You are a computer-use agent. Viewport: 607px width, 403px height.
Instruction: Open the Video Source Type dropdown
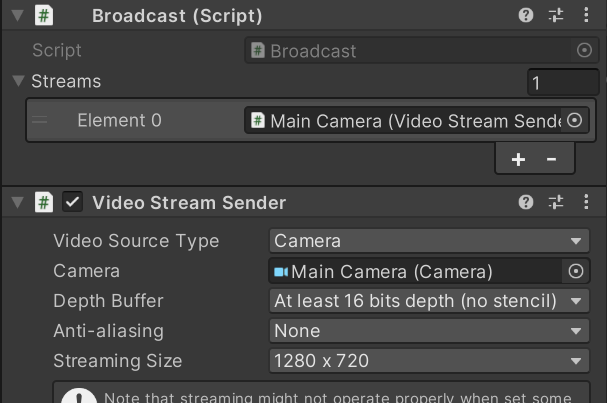pyautogui.click(x=429, y=241)
